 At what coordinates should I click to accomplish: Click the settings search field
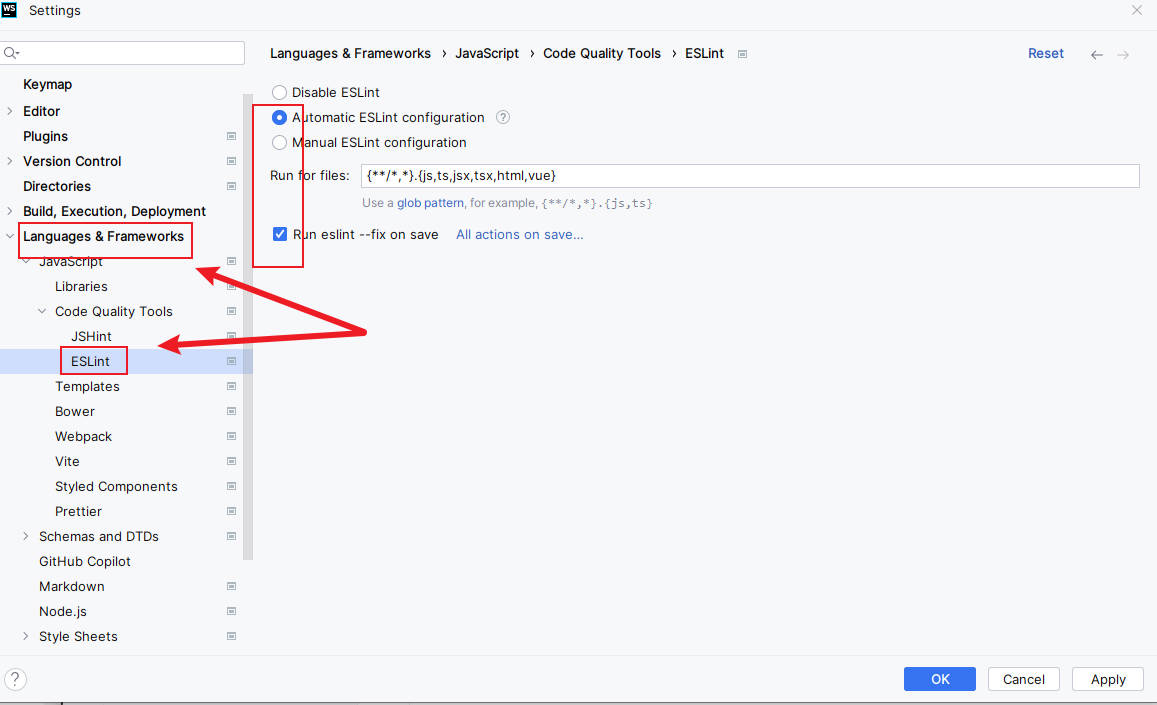click(122, 53)
